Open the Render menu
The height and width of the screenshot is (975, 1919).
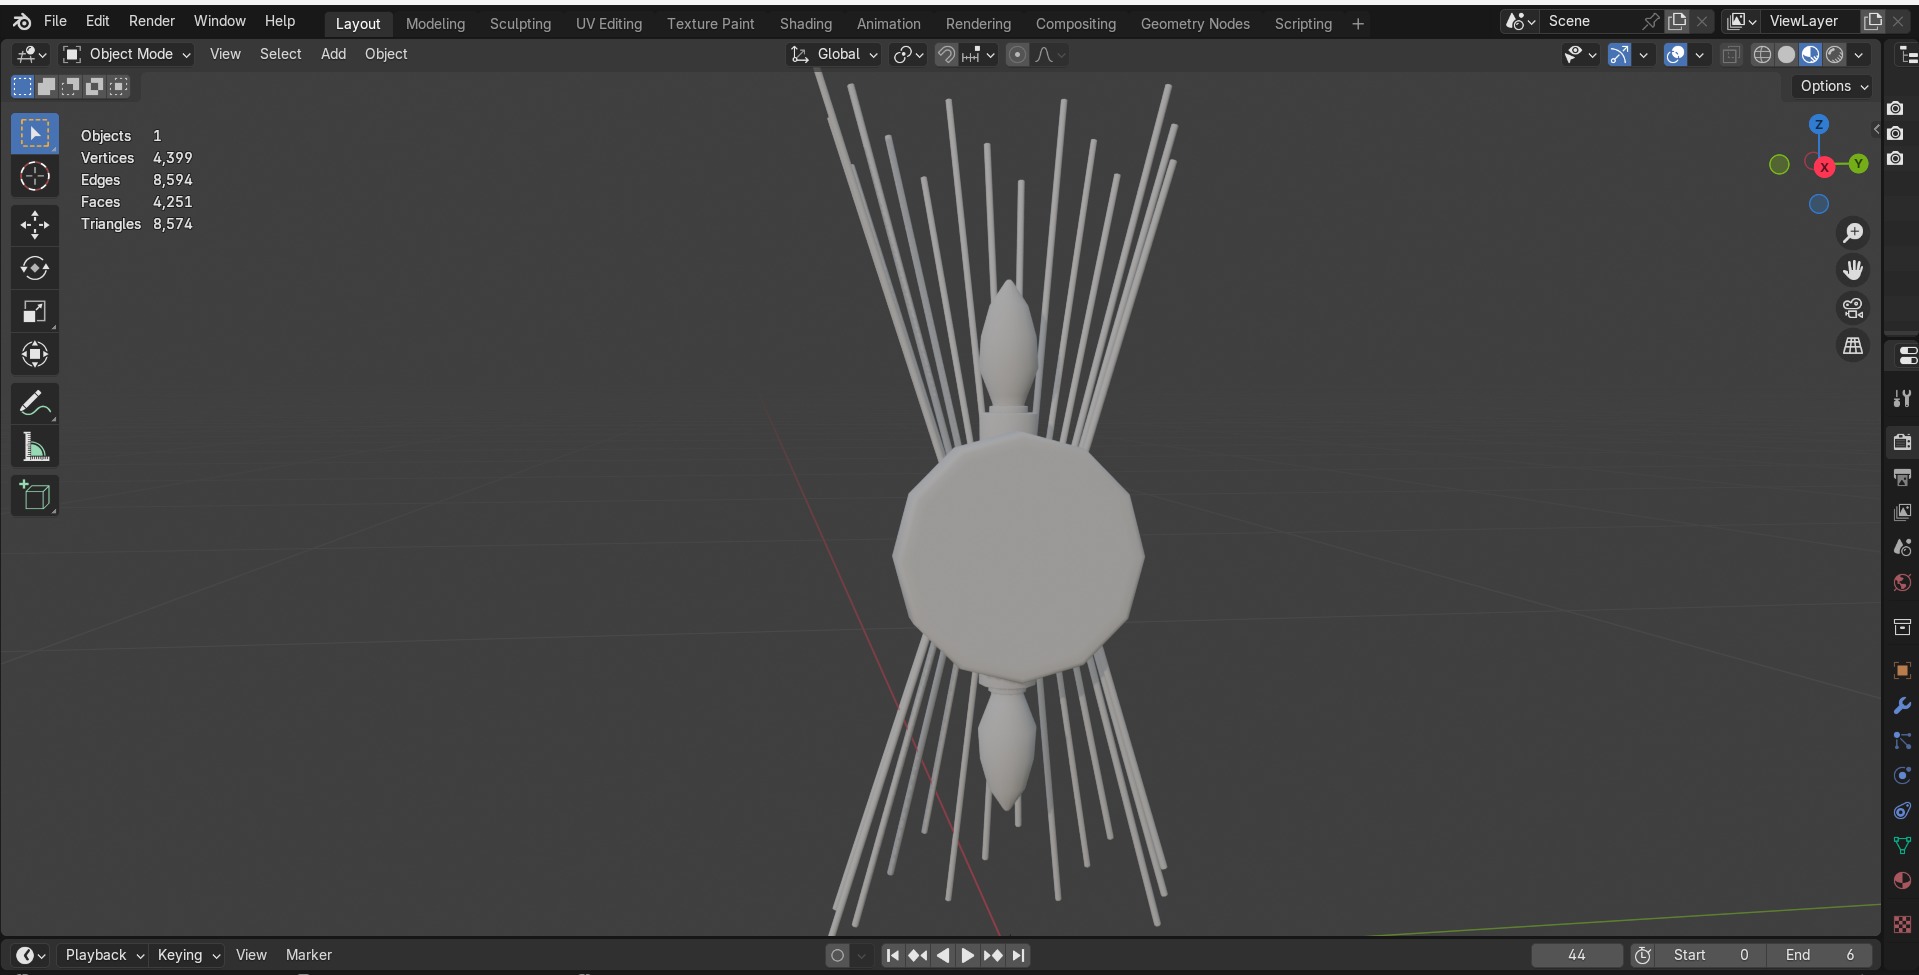tap(151, 21)
